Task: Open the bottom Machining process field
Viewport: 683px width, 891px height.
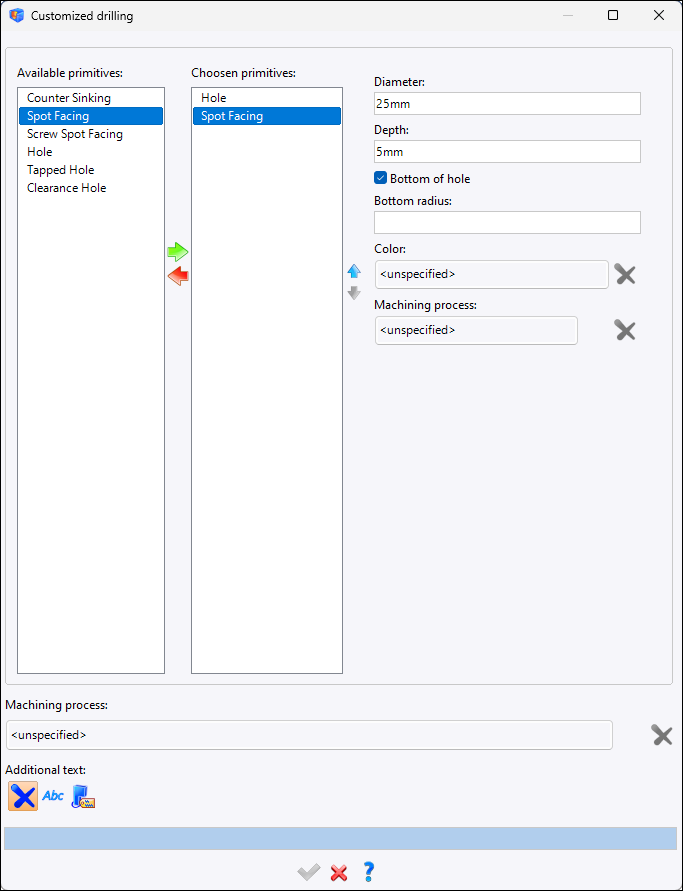Action: 309,735
